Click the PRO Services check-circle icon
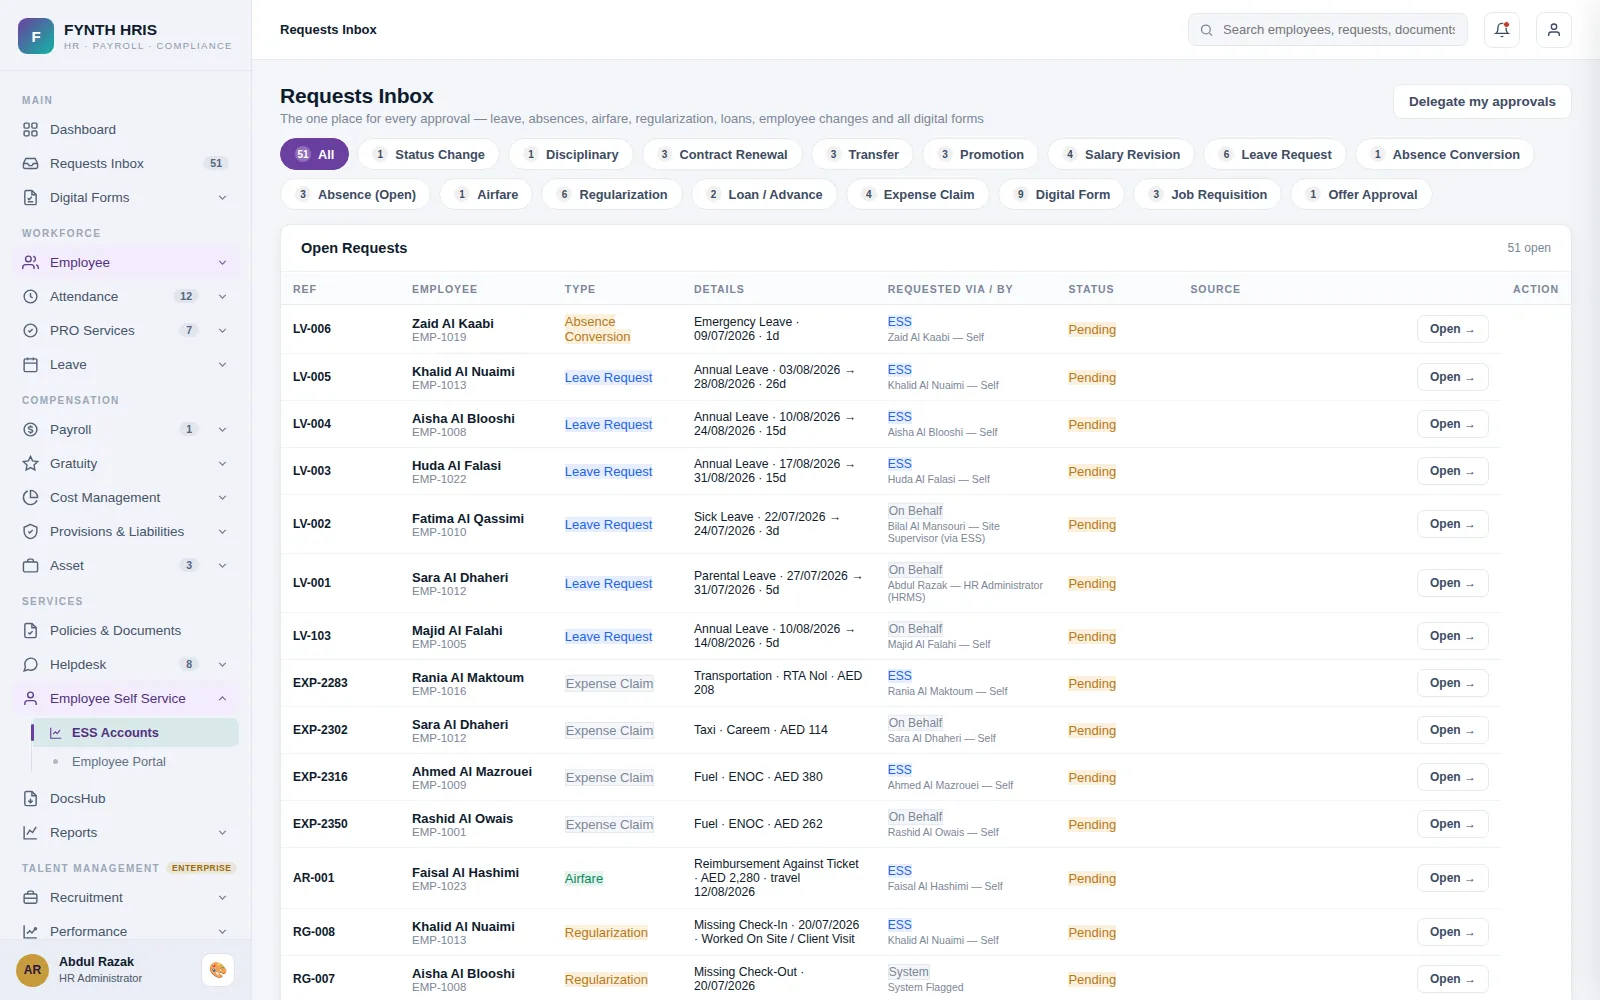The width and height of the screenshot is (1600, 1000). 31,331
